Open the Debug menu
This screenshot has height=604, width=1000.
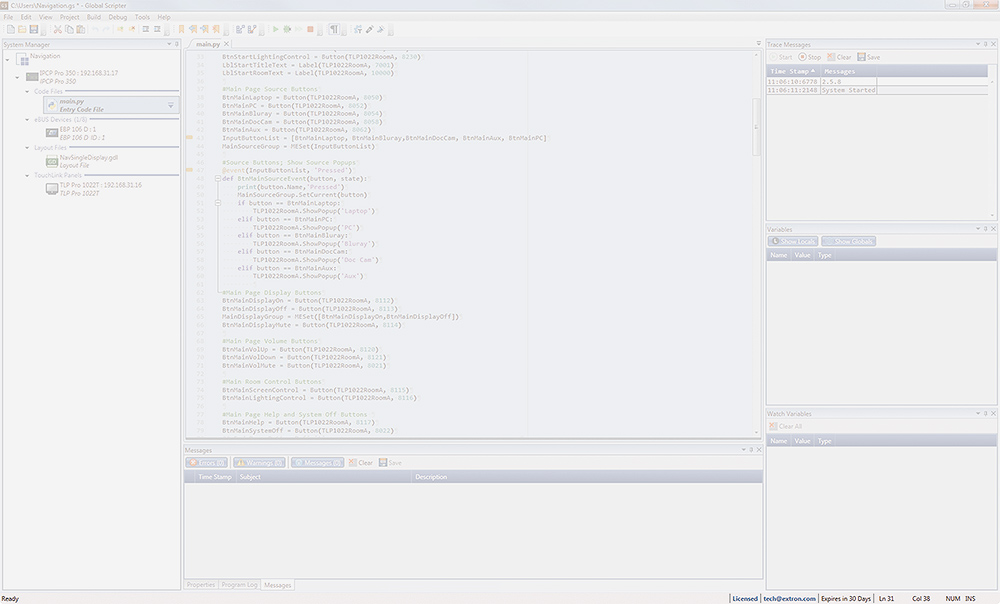click(x=118, y=17)
